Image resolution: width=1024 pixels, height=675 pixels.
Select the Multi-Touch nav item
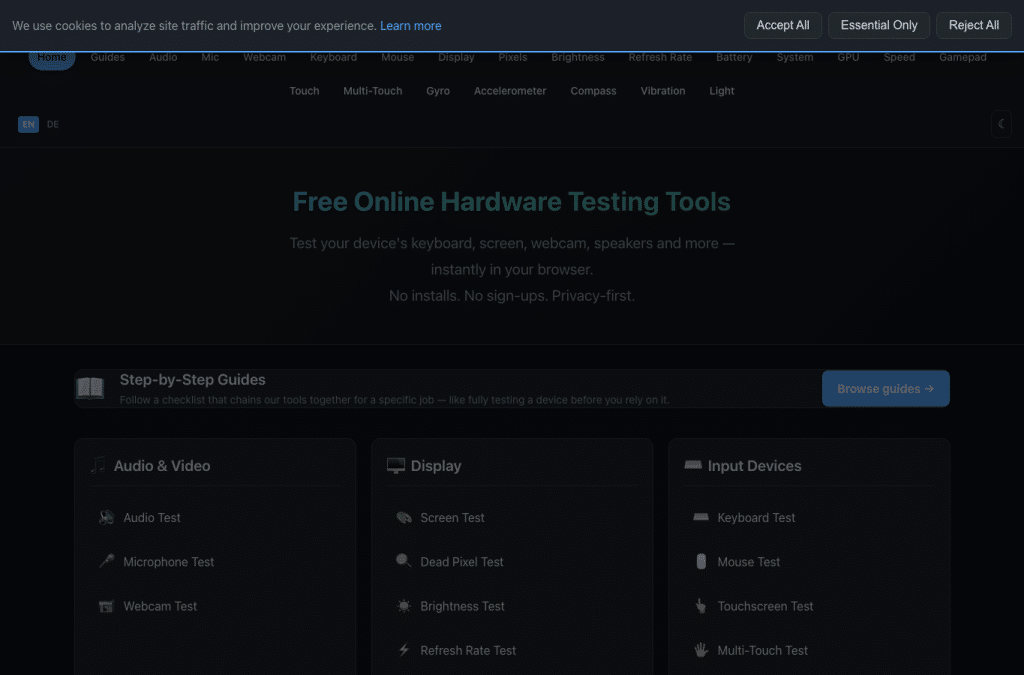(373, 91)
